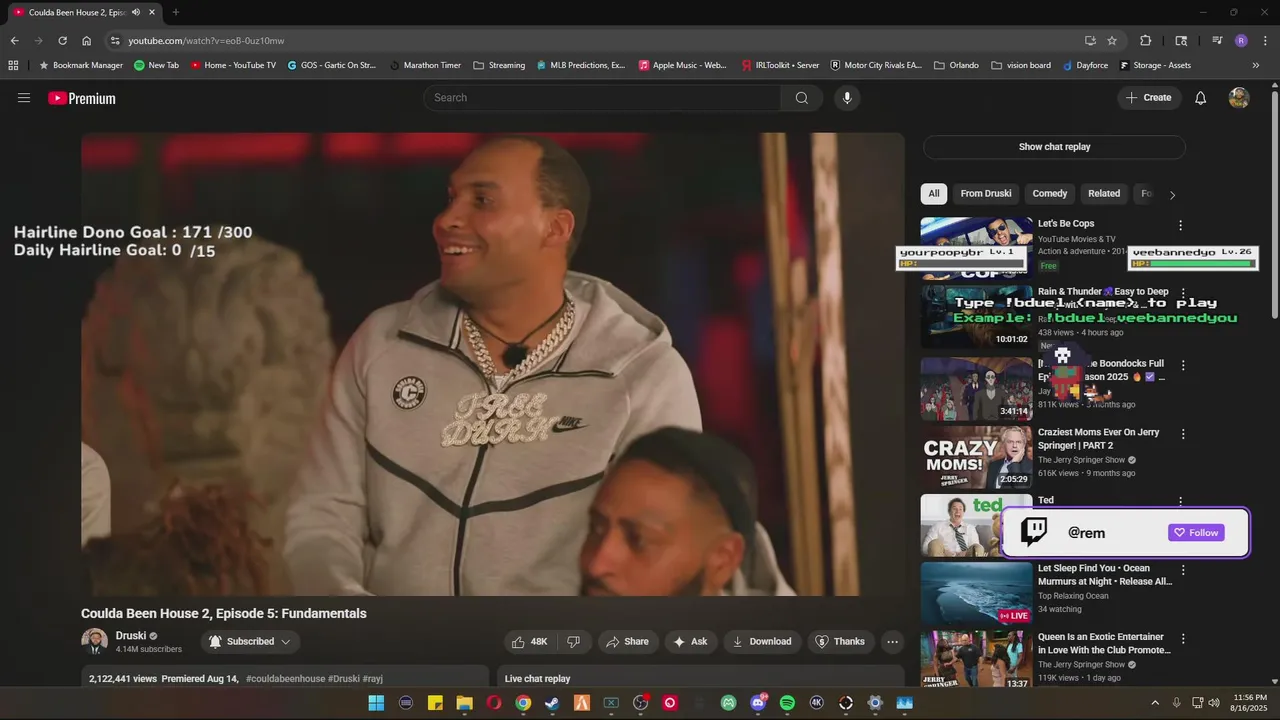
Task: Click the #couldabeenhouse hashtag
Action: (x=285, y=678)
